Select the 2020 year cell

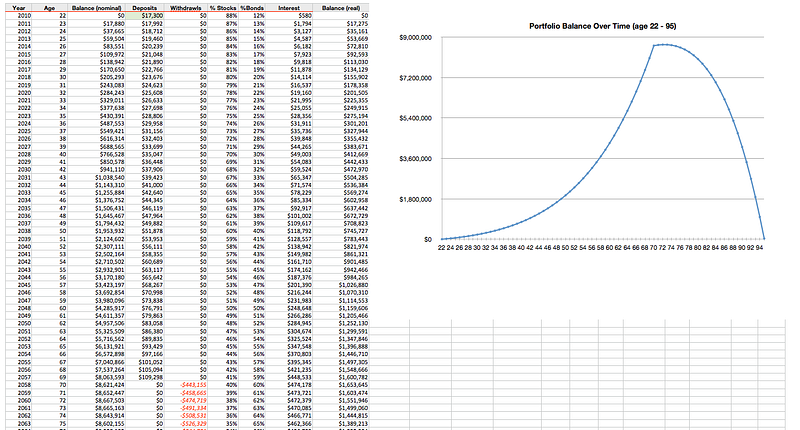pyautogui.click(x=18, y=93)
